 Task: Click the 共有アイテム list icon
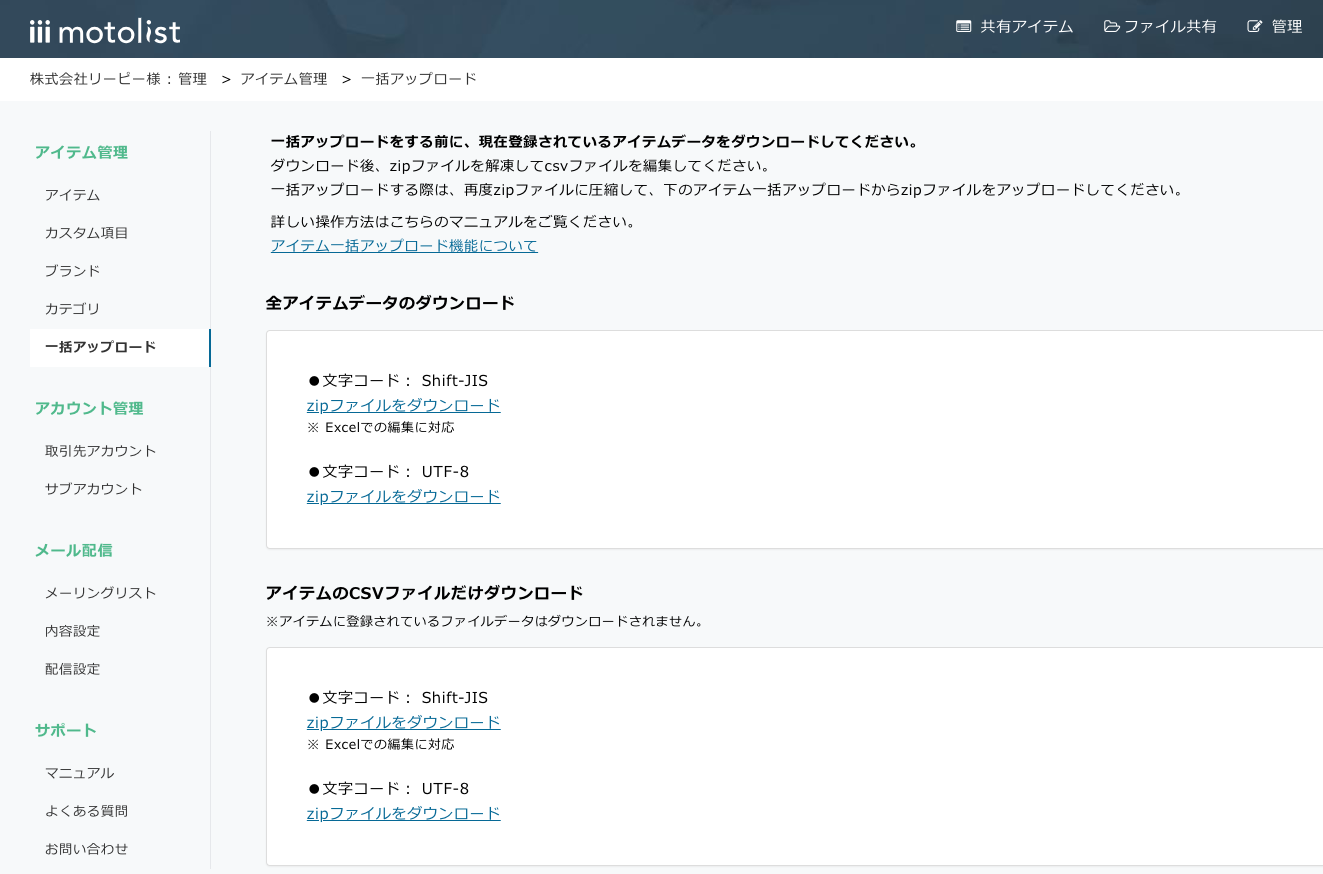pyautogui.click(x=963, y=27)
